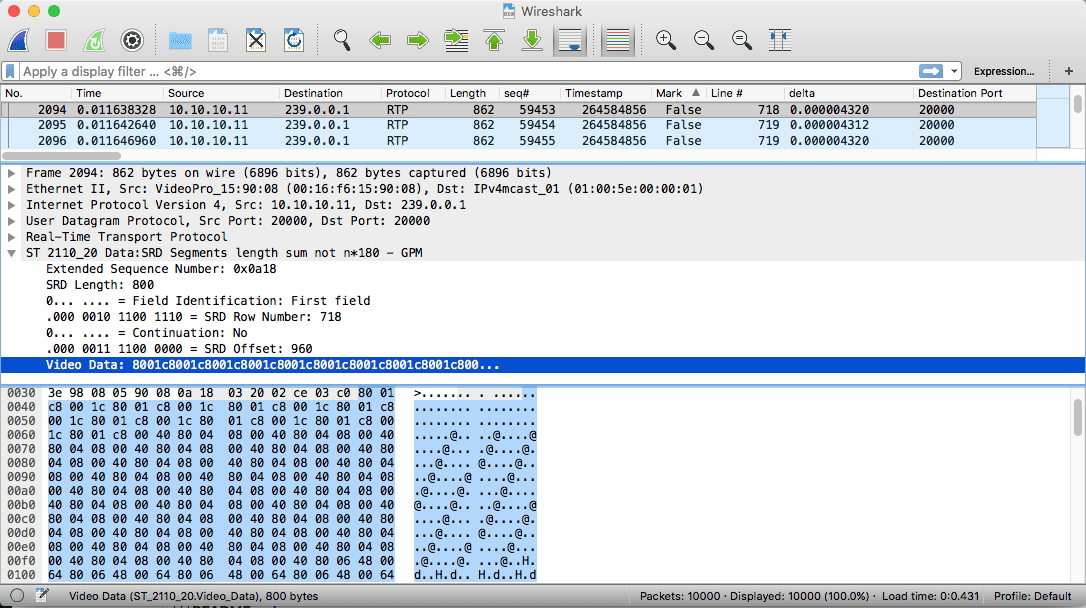Sort by the Protocol column header
The height and width of the screenshot is (608, 1086).
(x=412, y=93)
